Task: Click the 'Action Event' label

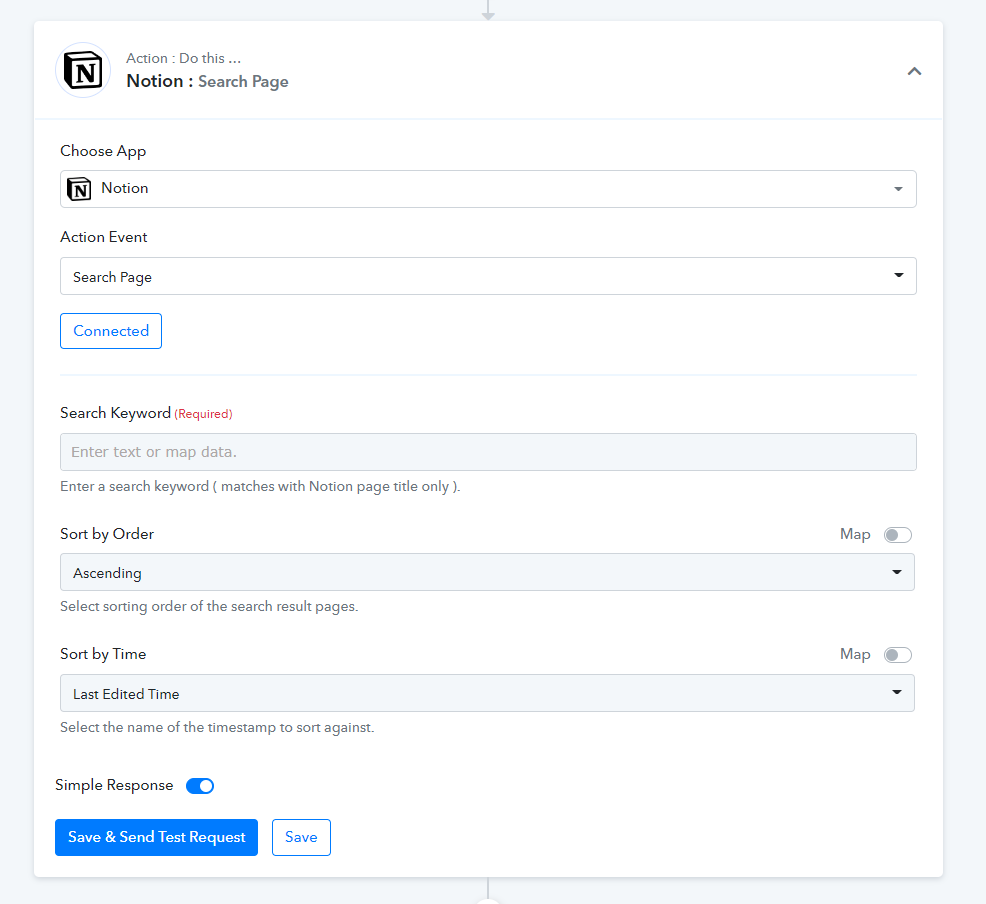Action: point(104,237)
